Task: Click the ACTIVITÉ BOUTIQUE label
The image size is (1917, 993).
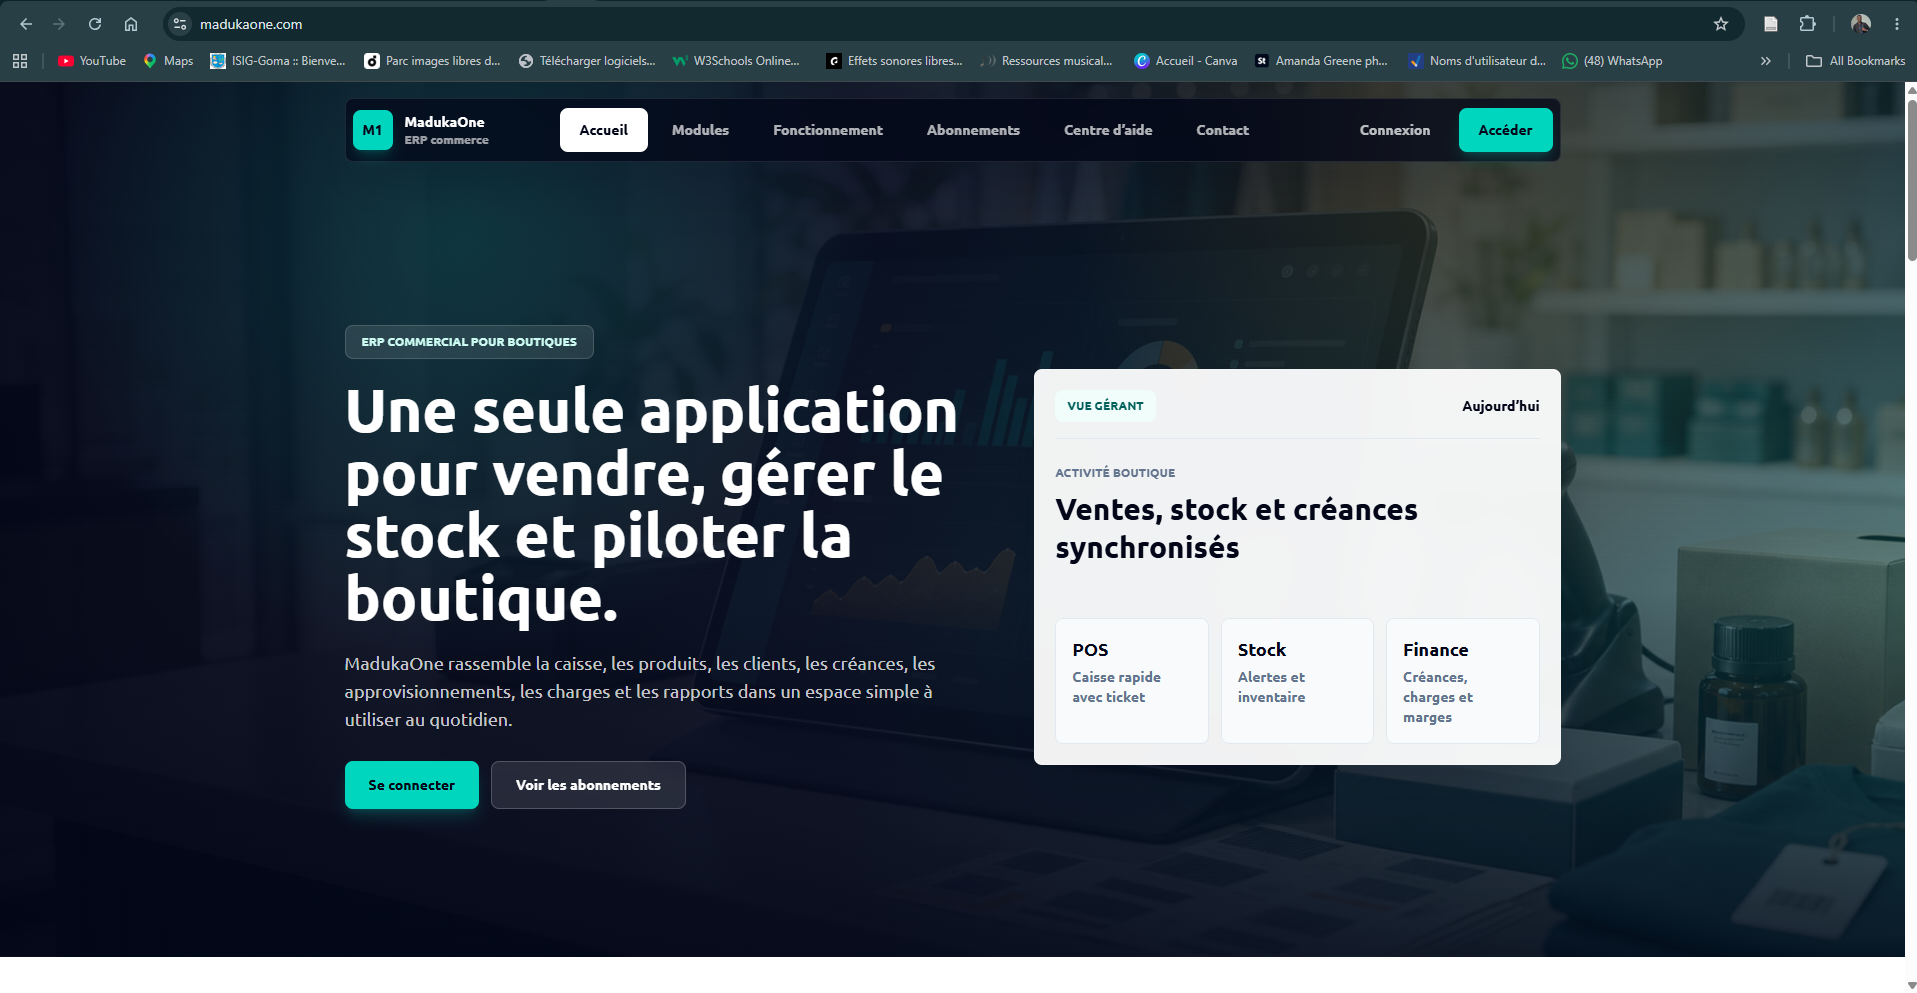Action: click(1115, 473)
